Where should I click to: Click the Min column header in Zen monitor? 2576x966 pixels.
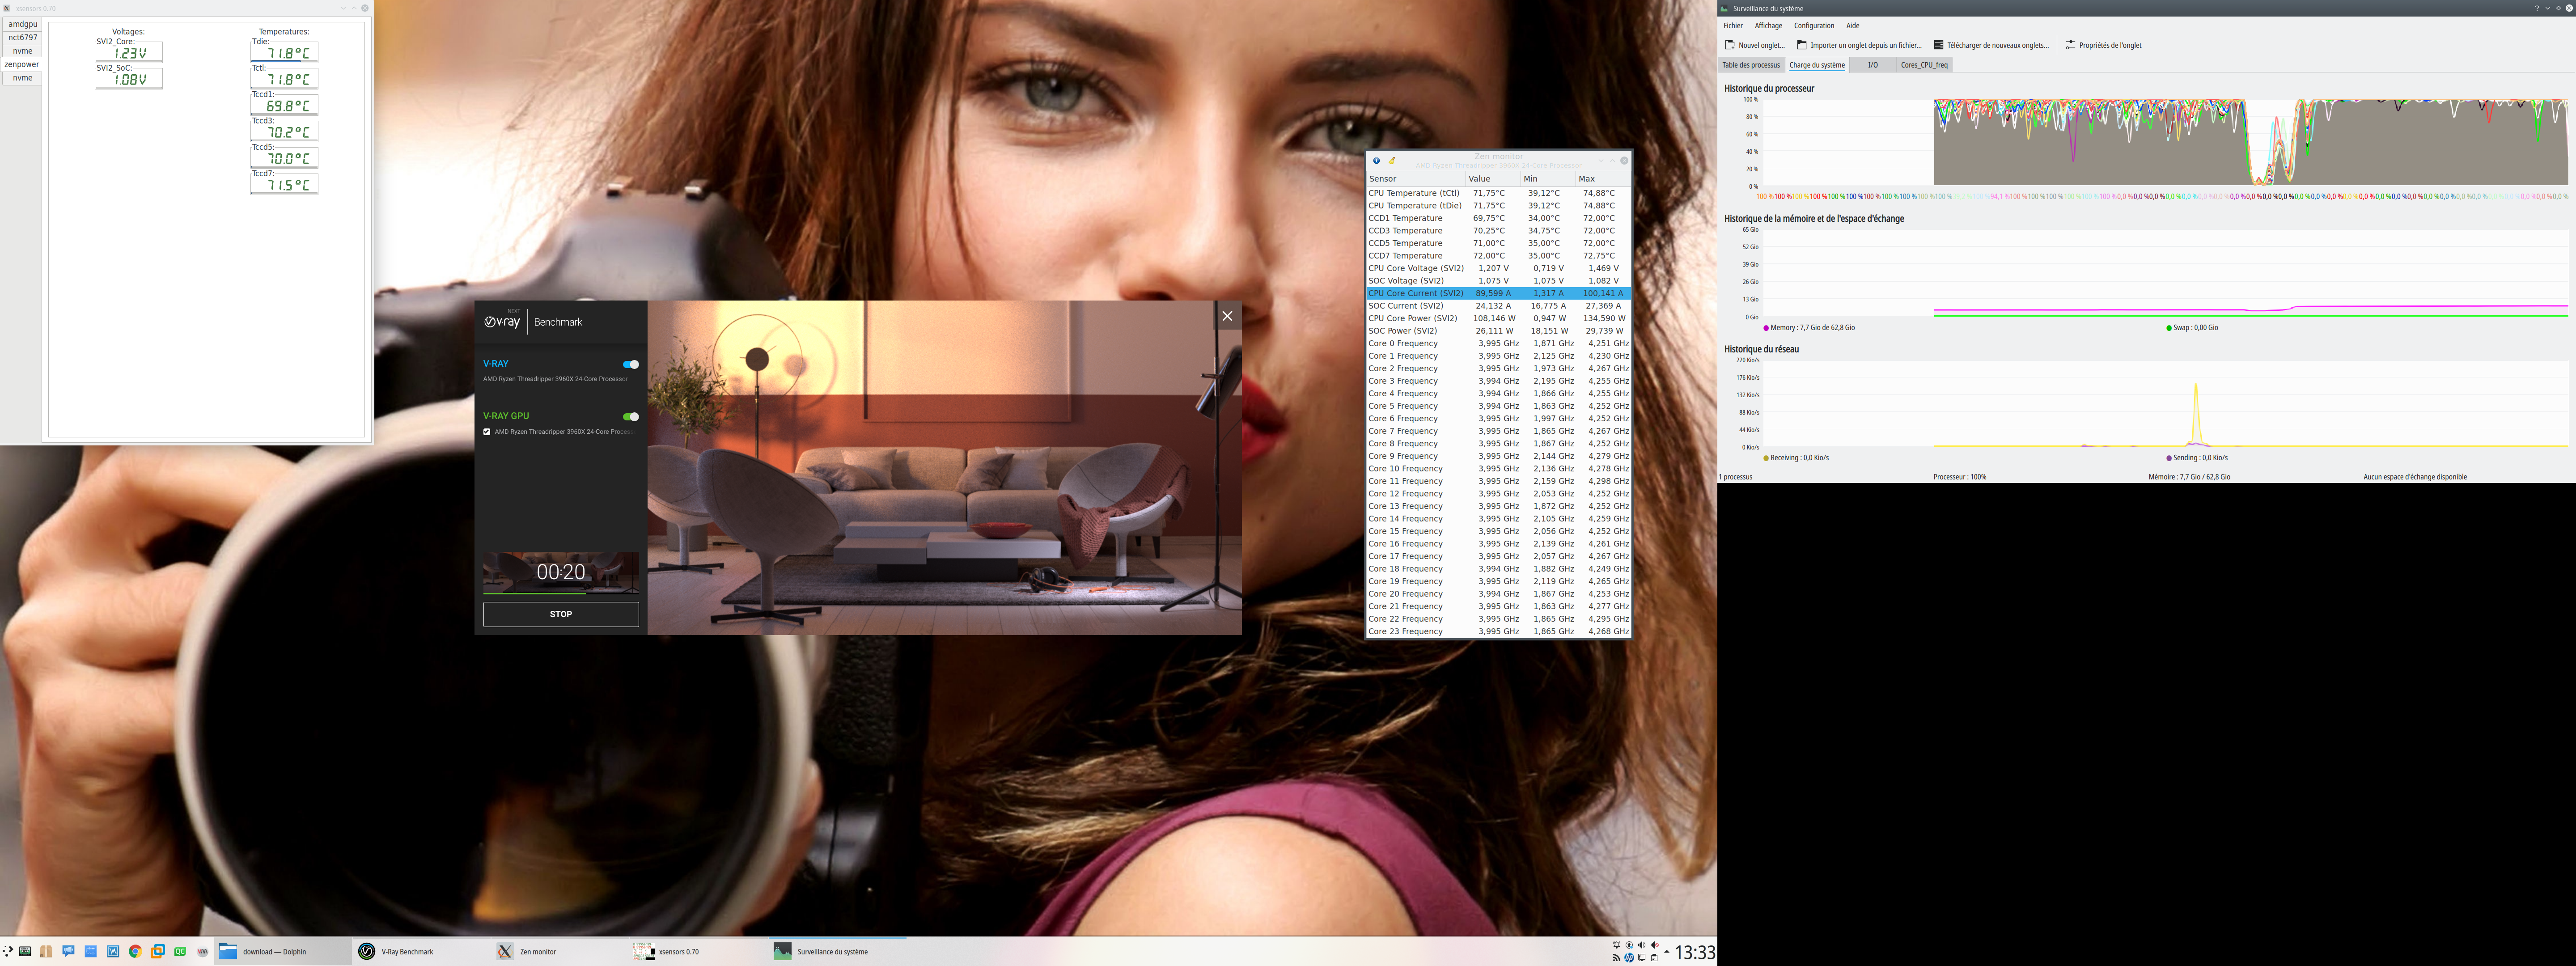(x=1547, y=179)
